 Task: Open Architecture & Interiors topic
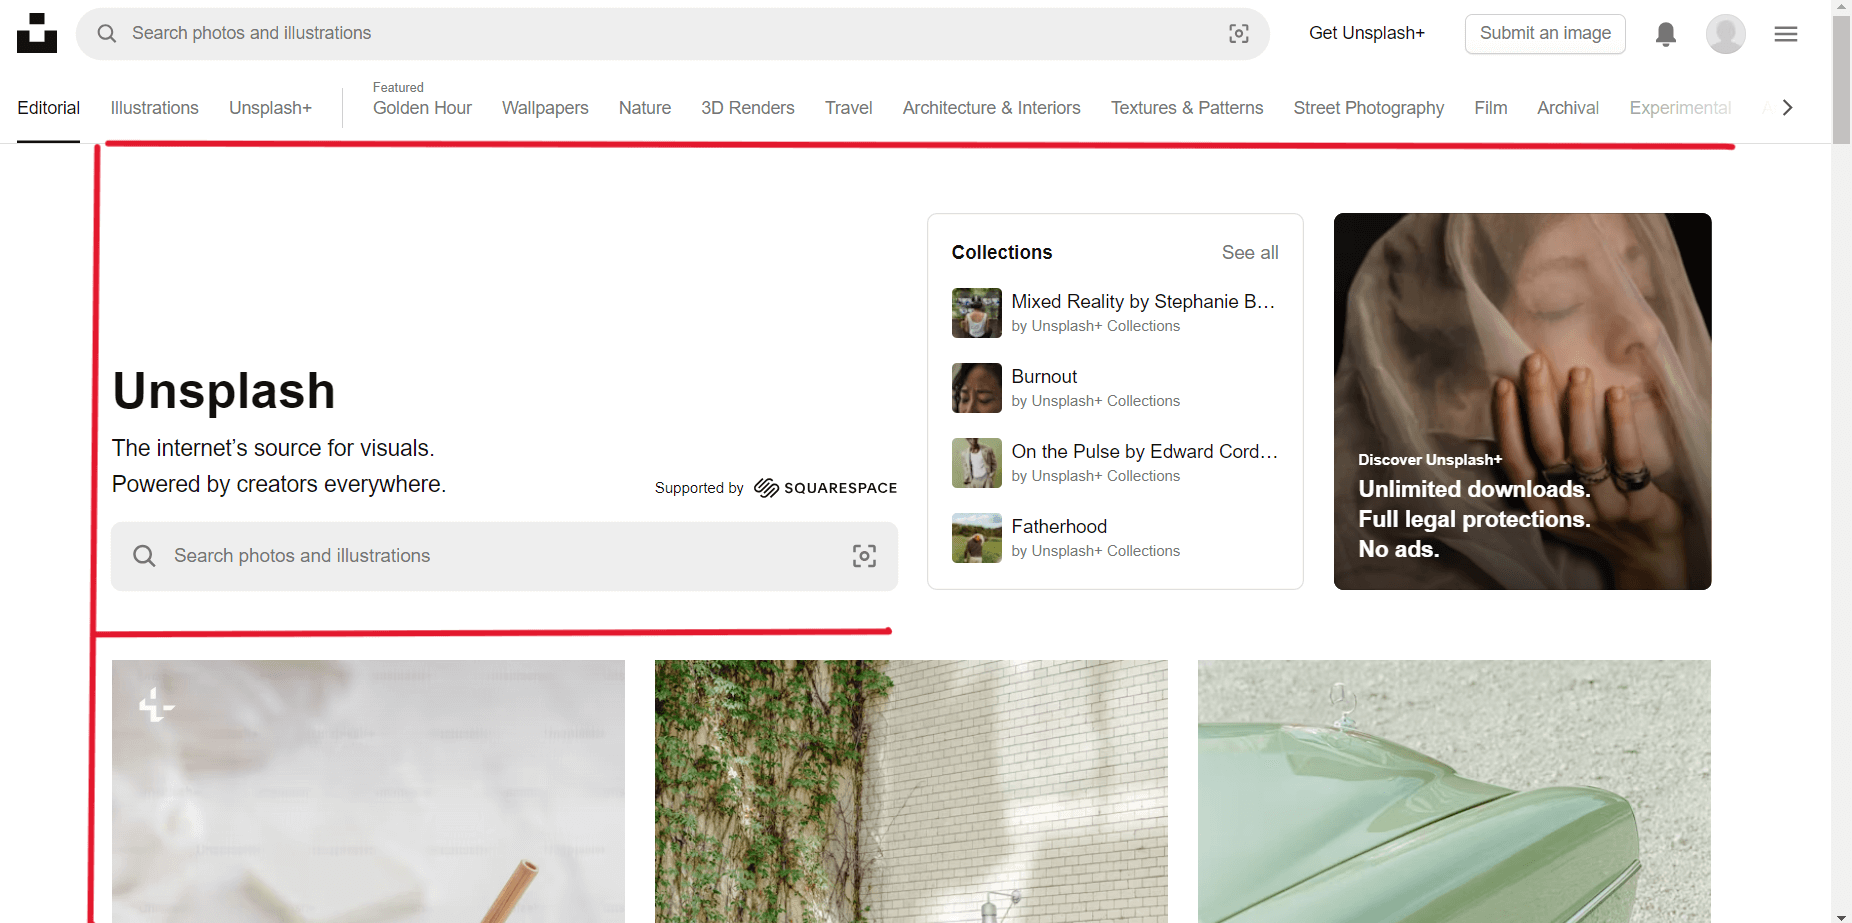[x=992, y=108]
